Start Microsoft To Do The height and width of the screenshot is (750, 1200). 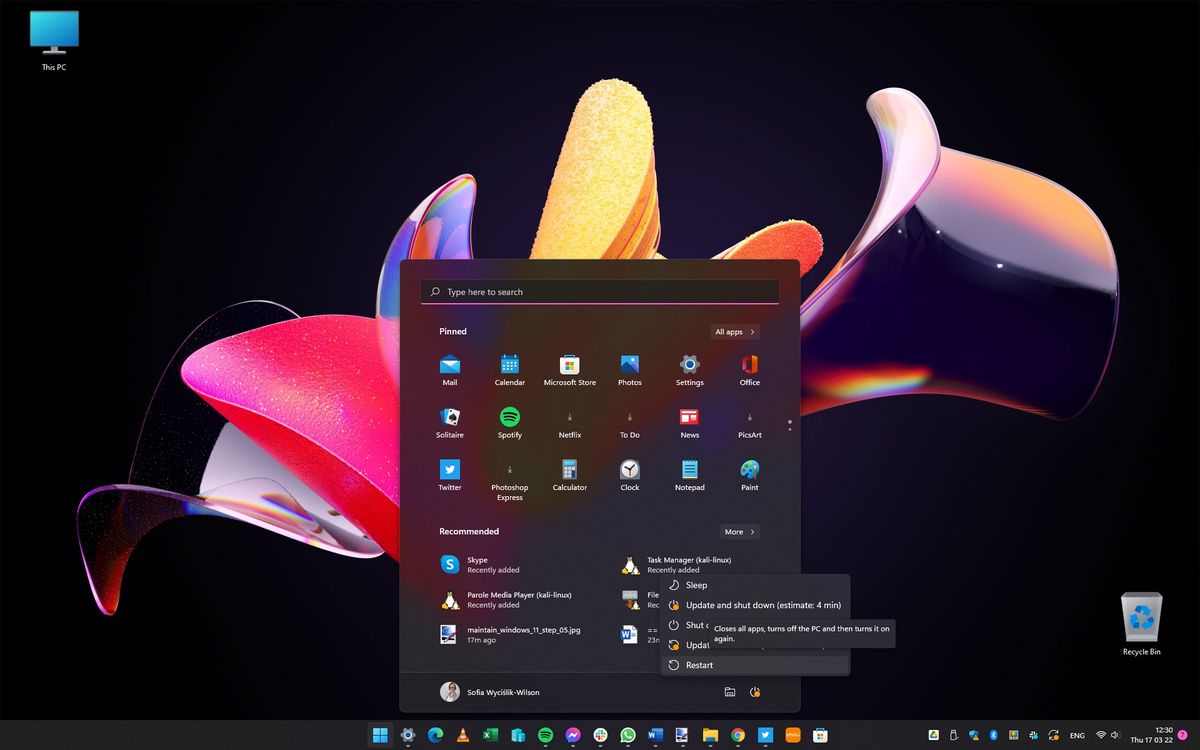[629, 418]
